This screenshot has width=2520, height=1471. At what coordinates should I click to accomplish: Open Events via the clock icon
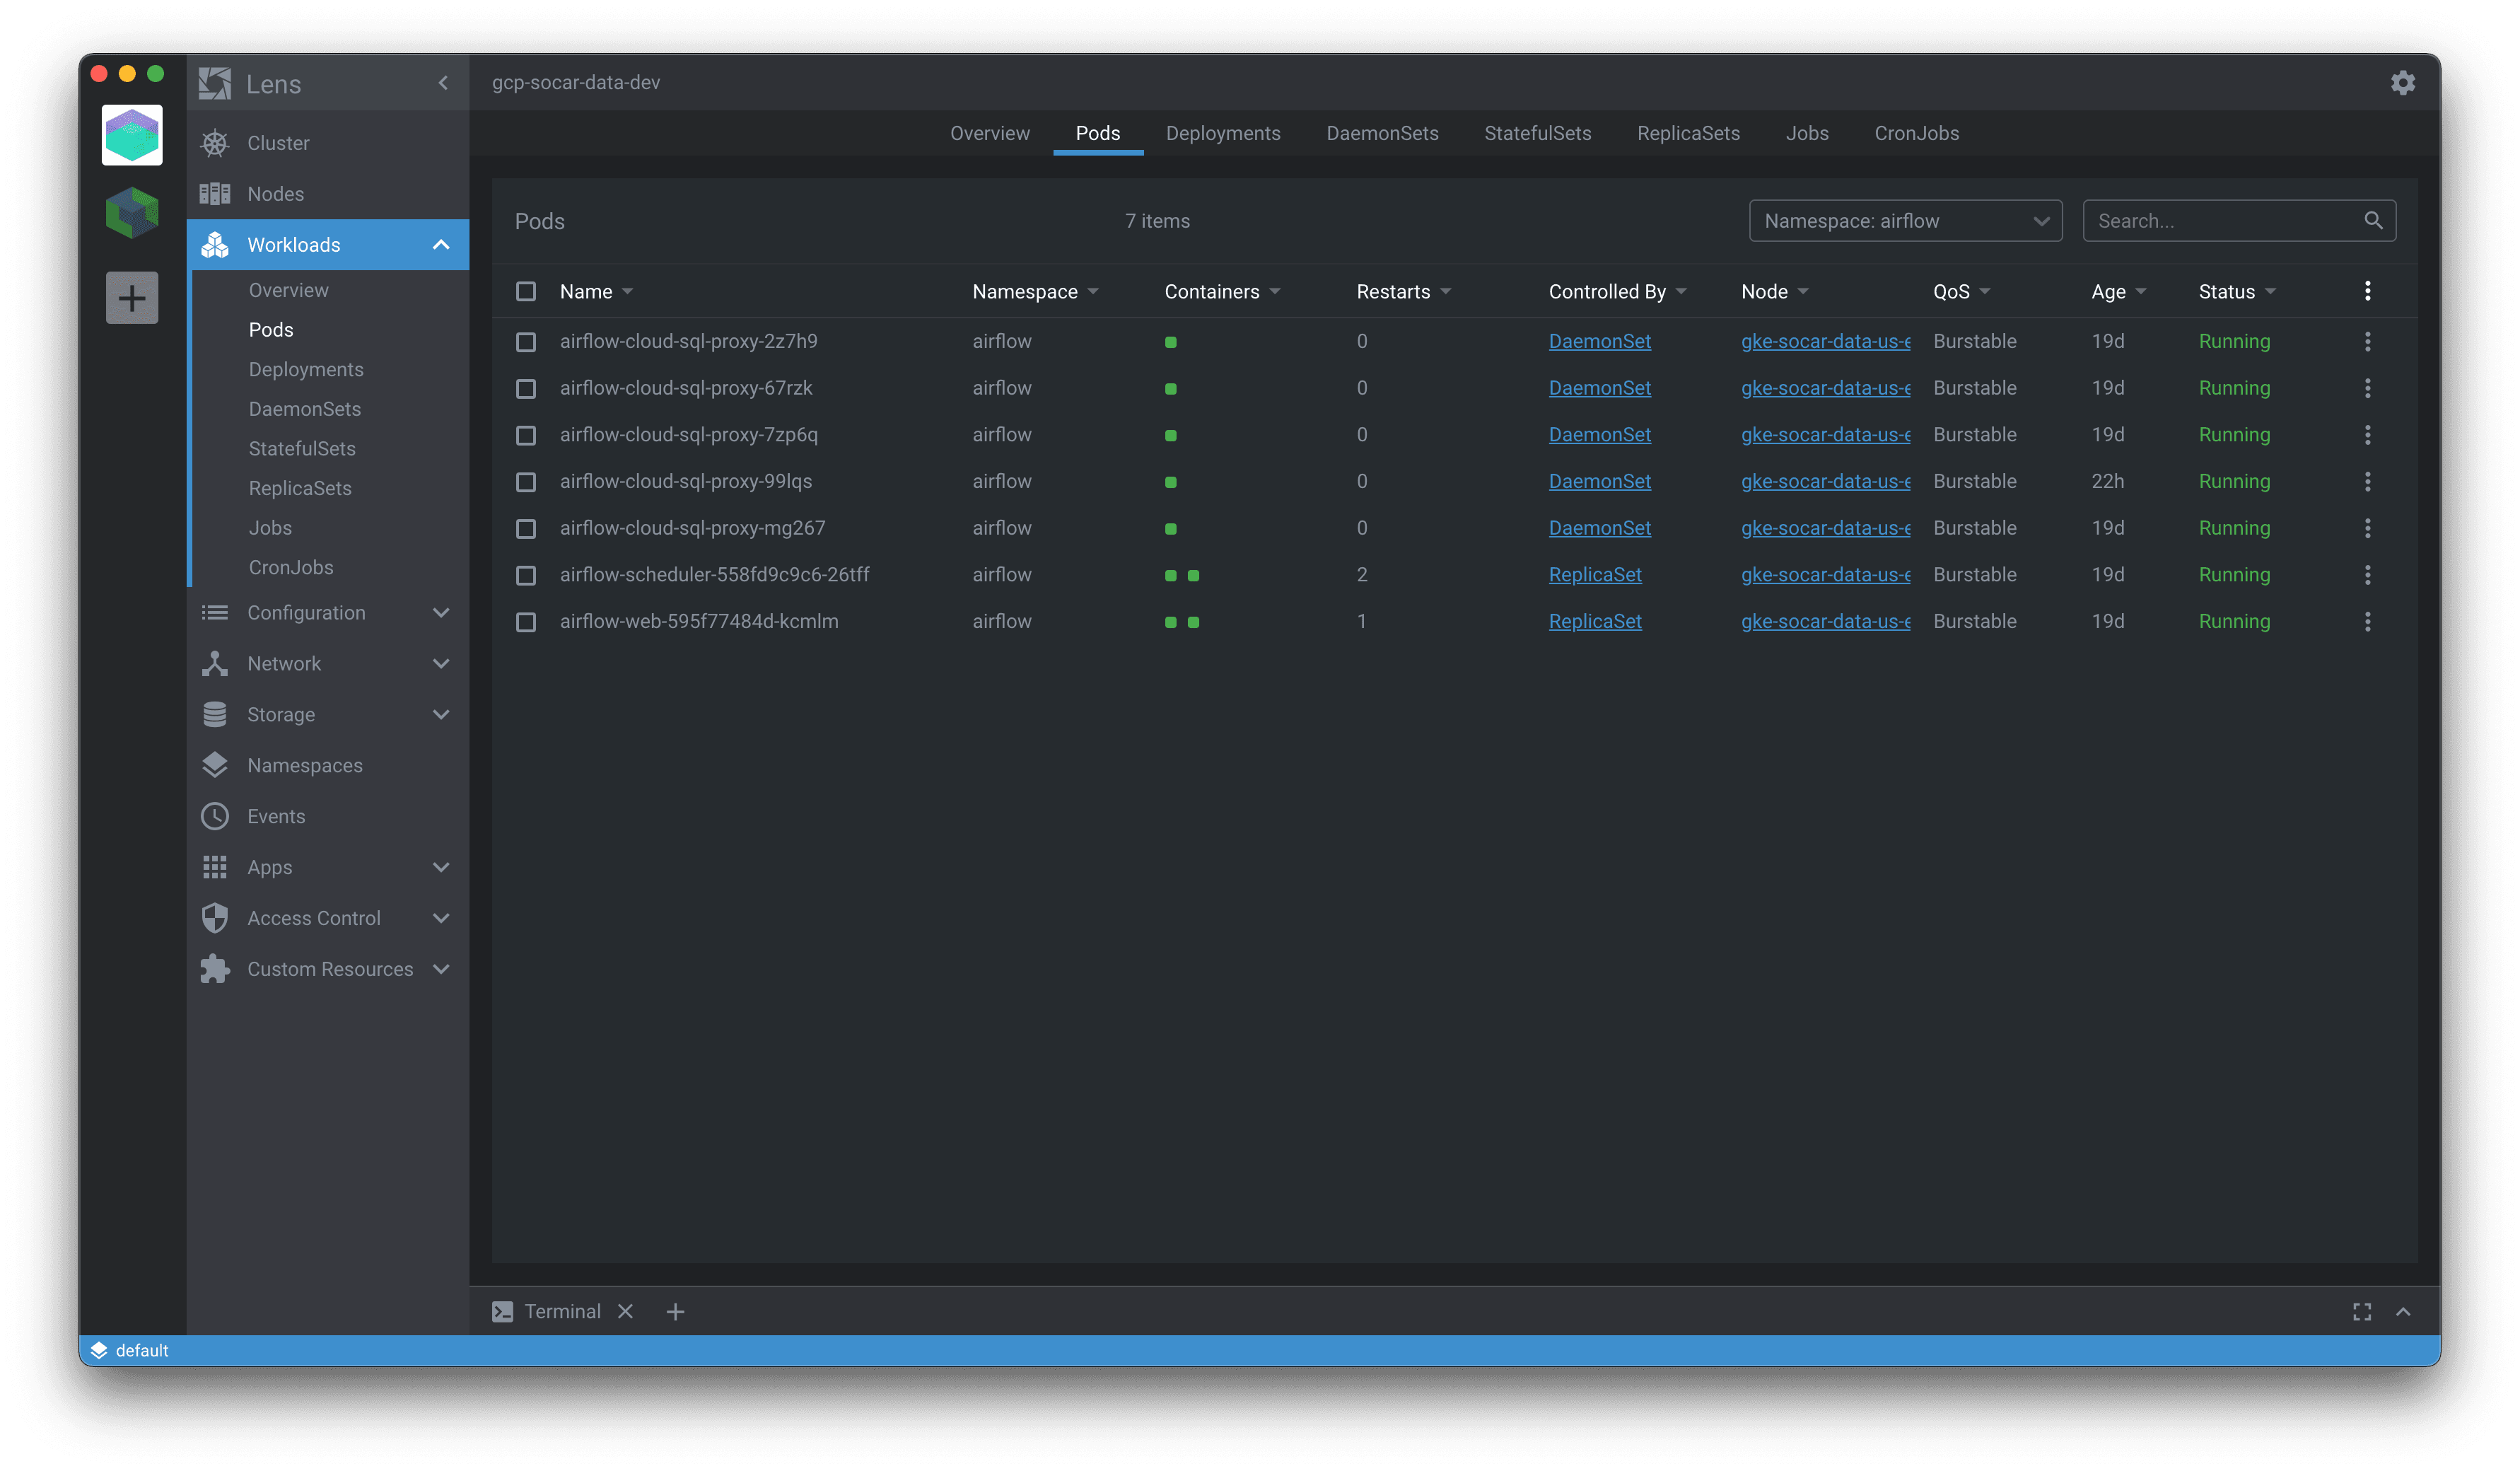pyautogui.click(x=215, y=816)
